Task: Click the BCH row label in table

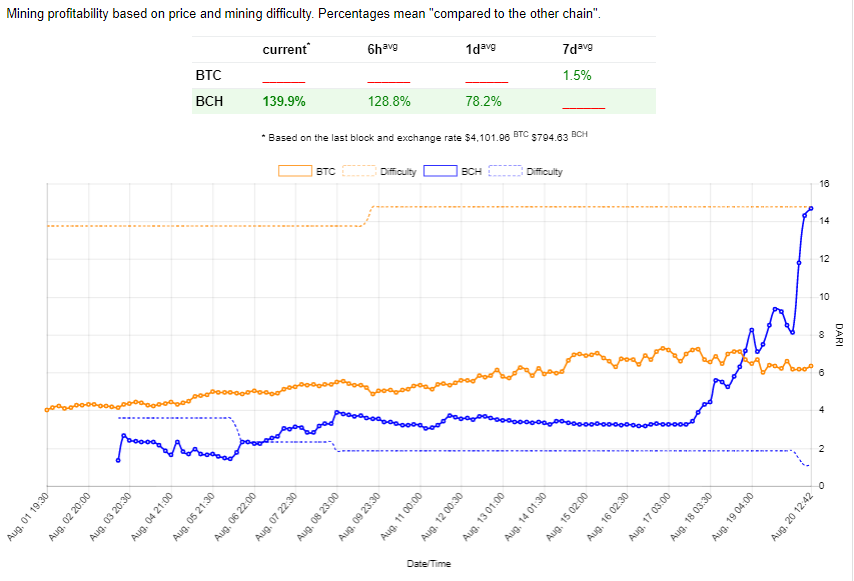Action: [209, 101]
